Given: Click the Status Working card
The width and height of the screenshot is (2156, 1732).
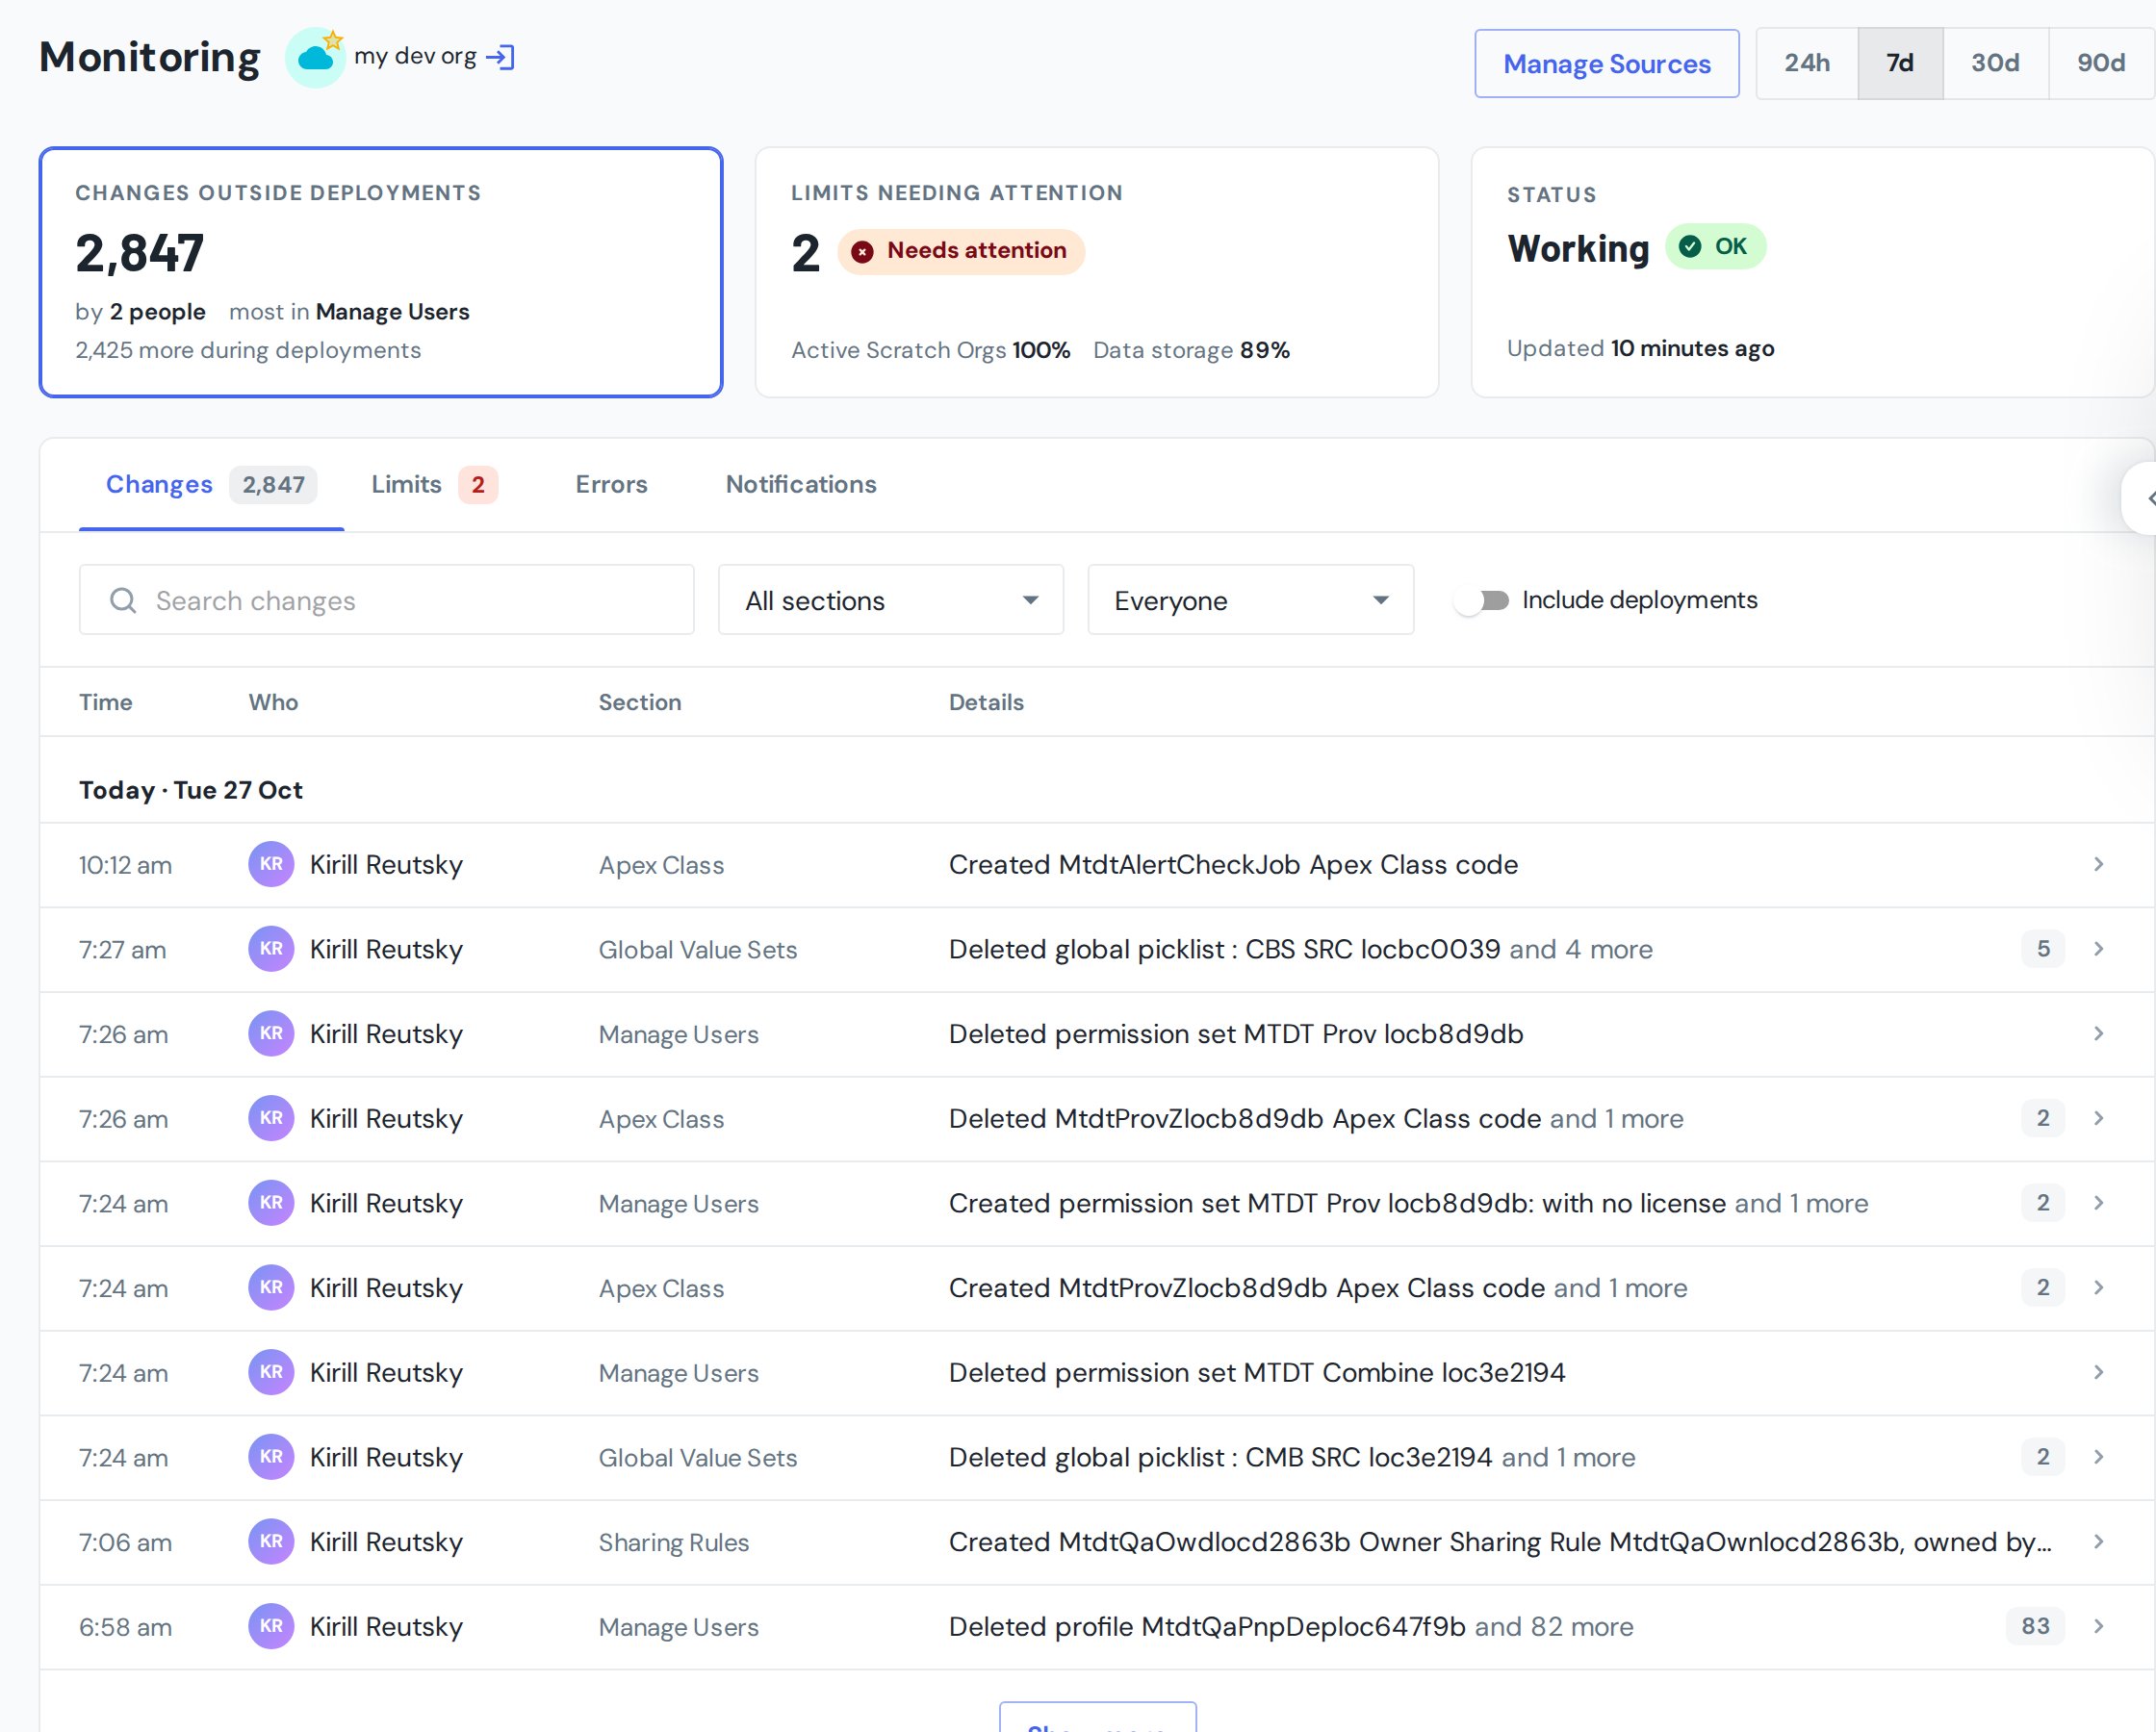Looking at the screenshot, I should [1813, 272].
